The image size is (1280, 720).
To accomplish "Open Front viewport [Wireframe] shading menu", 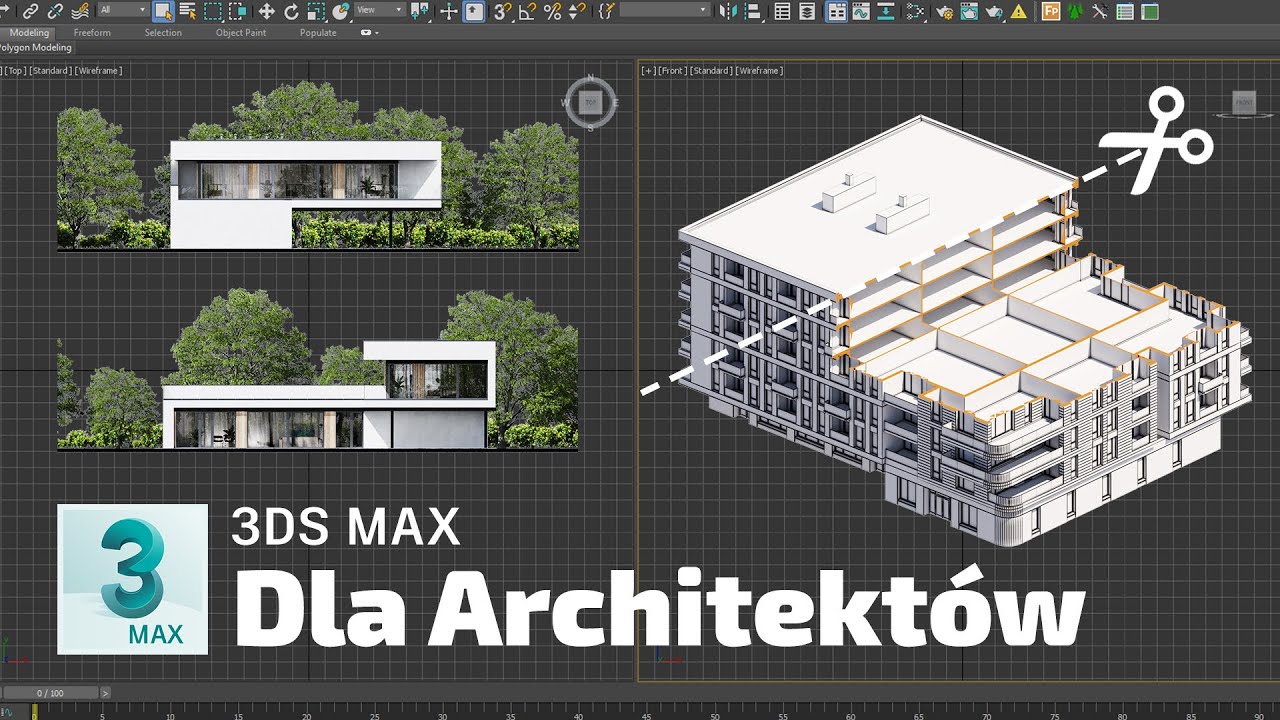I will pyautogui.click(x=759, y=71).
